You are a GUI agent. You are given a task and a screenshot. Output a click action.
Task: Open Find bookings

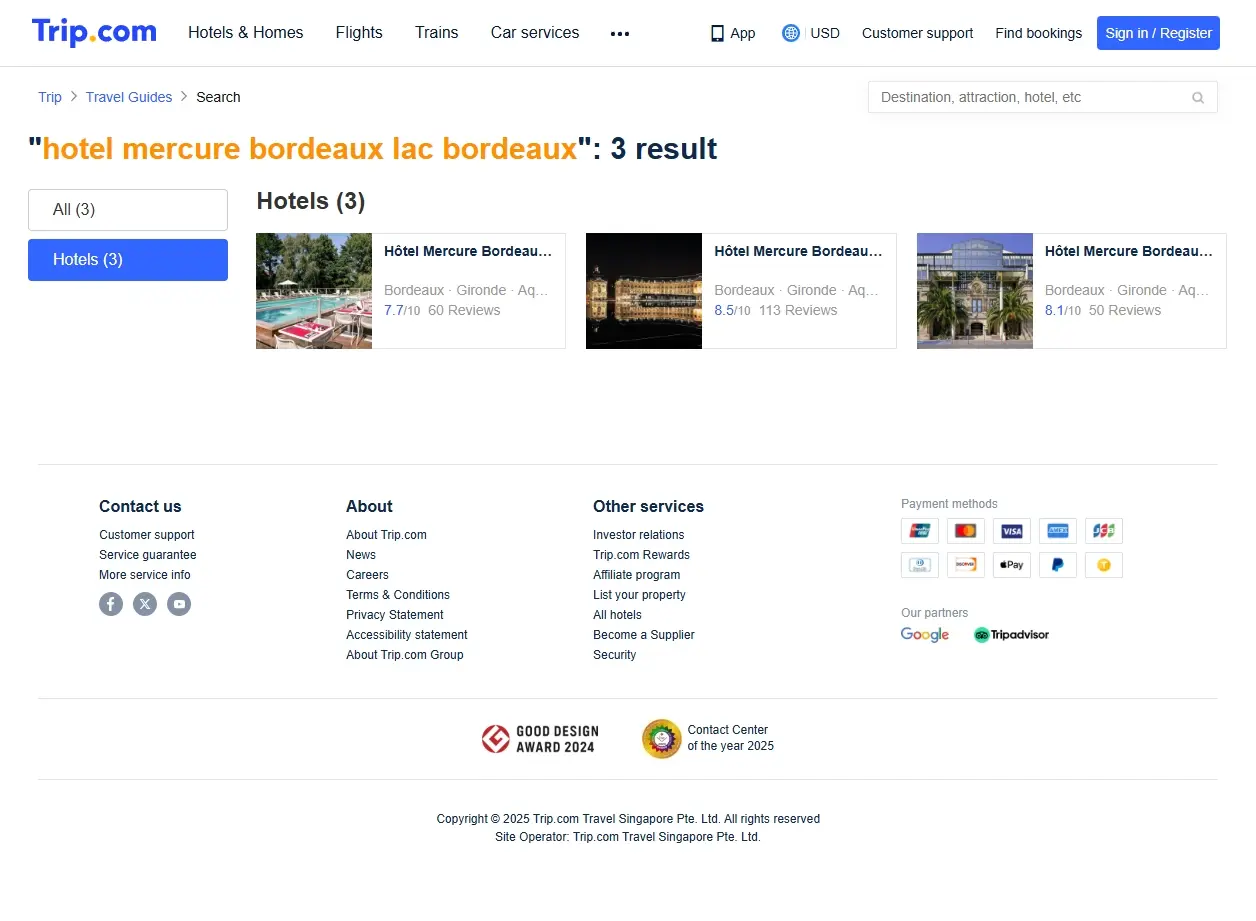coord(1038,33)
